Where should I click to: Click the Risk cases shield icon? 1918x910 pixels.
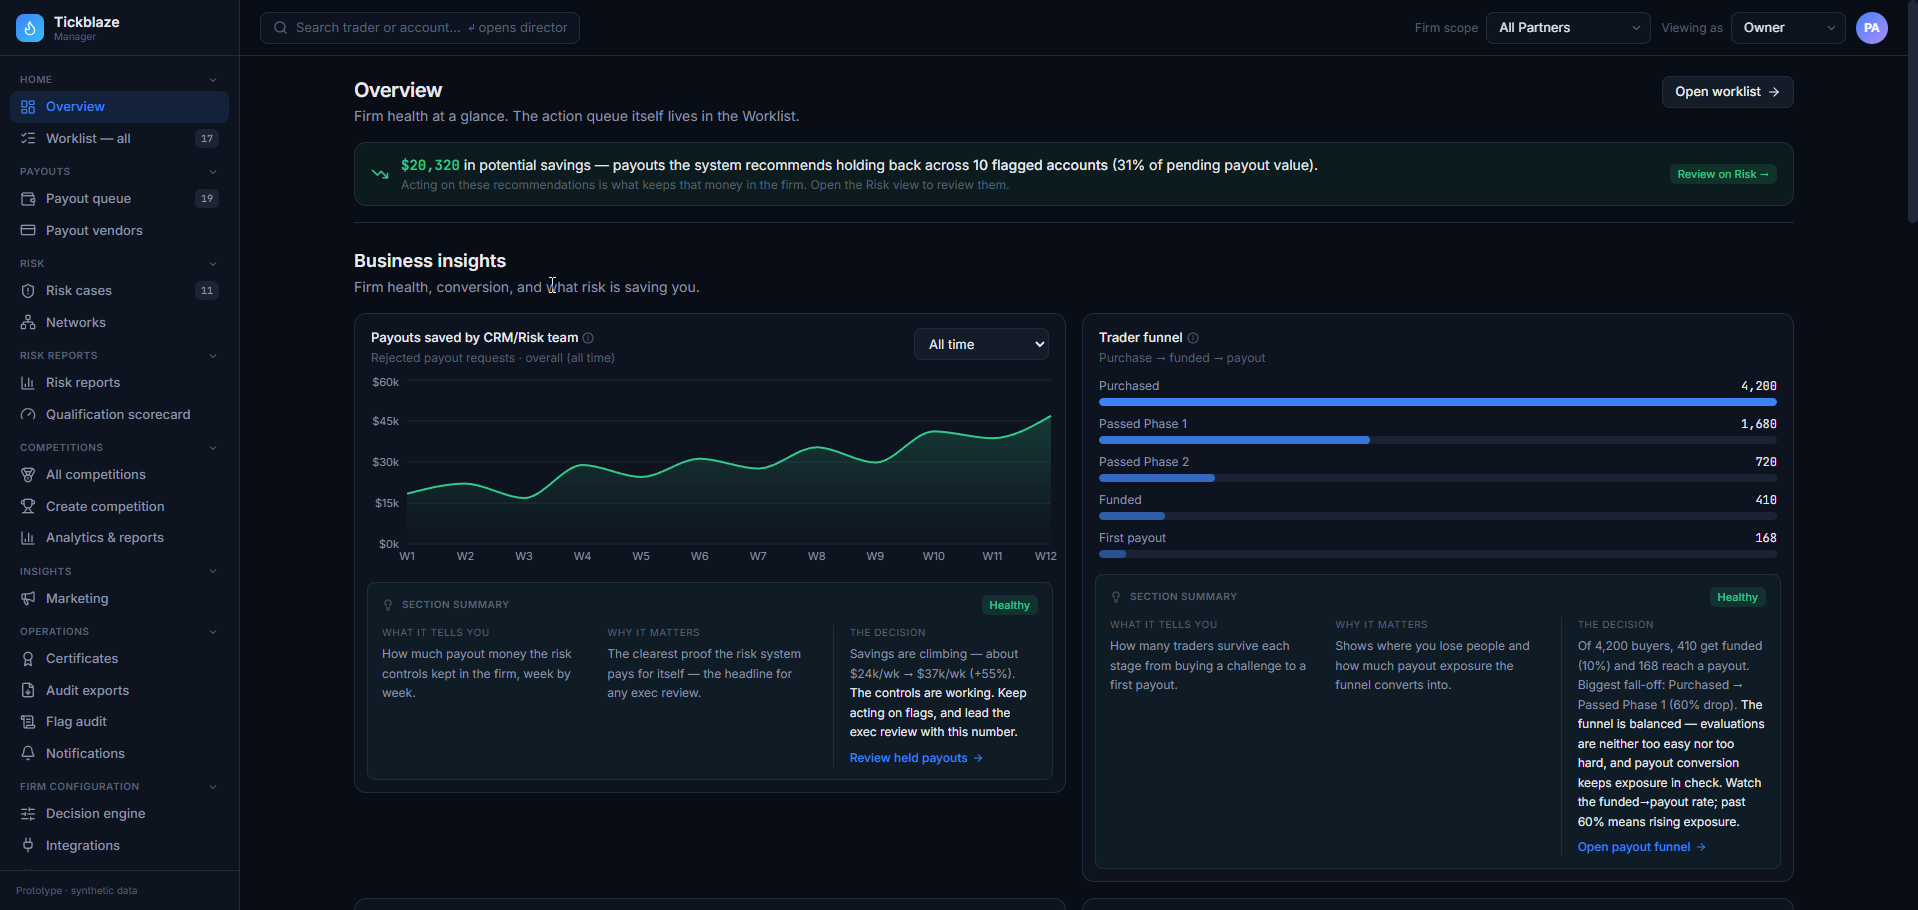28,291
